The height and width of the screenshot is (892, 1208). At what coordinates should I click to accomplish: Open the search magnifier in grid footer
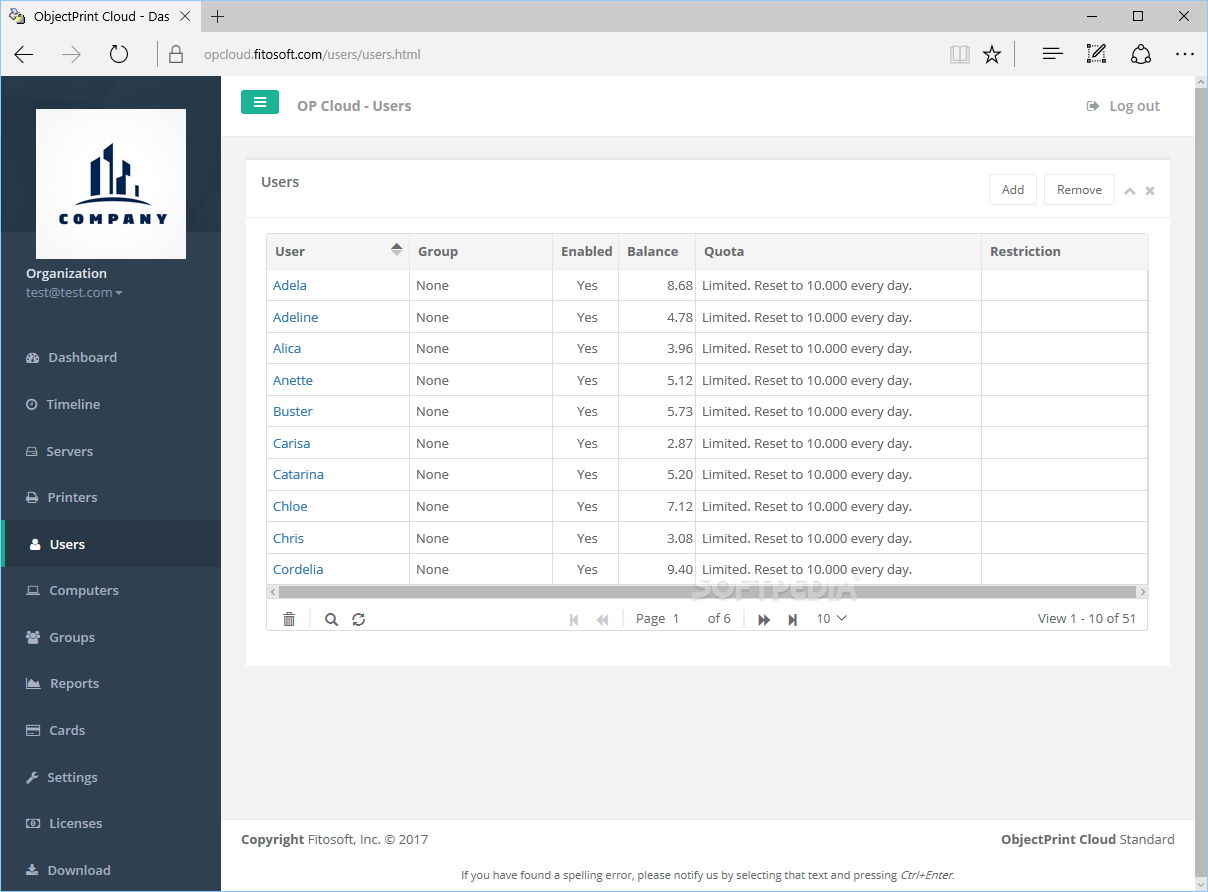(331, 619)
